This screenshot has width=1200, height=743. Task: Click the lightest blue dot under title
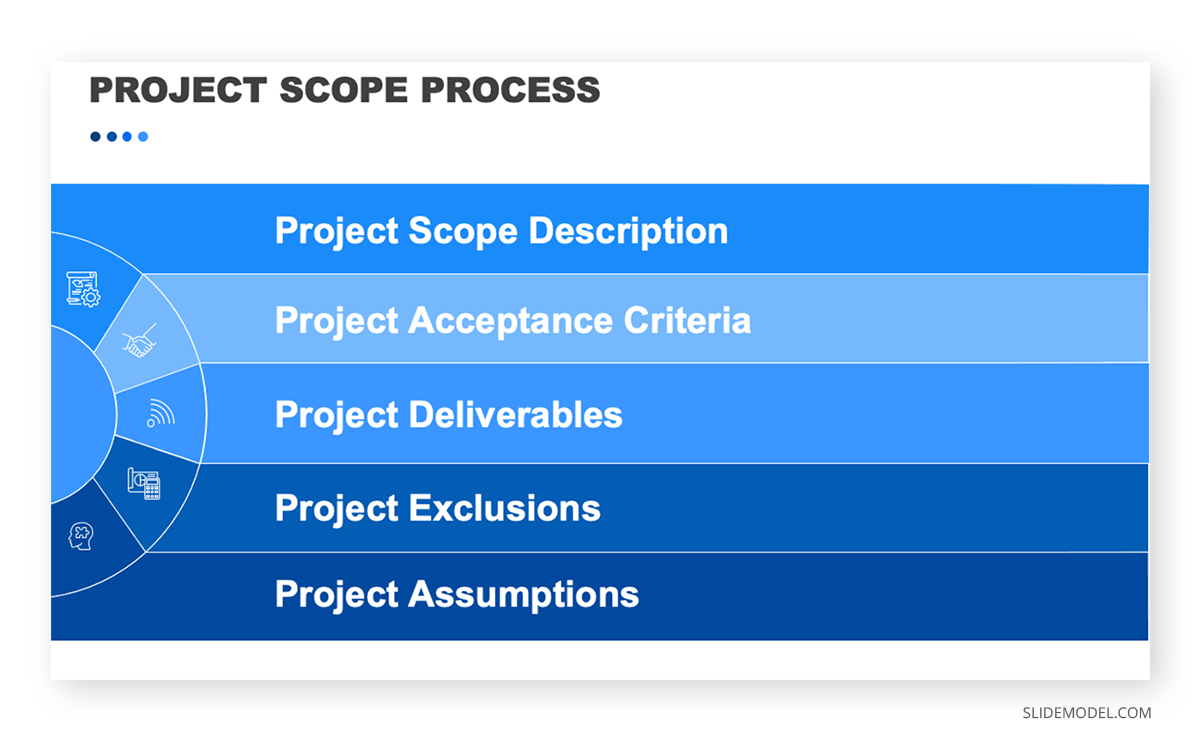coord(143,137)
